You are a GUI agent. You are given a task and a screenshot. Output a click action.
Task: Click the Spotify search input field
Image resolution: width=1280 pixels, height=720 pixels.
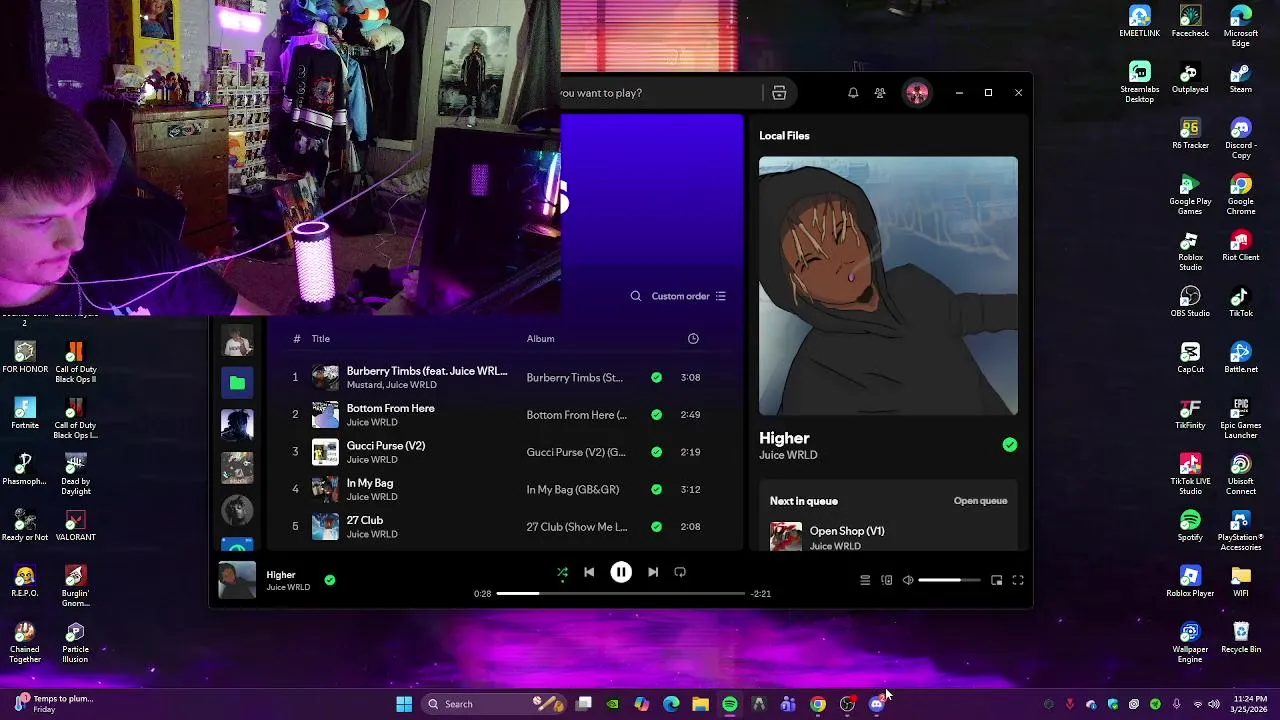(x=660, y=93)
